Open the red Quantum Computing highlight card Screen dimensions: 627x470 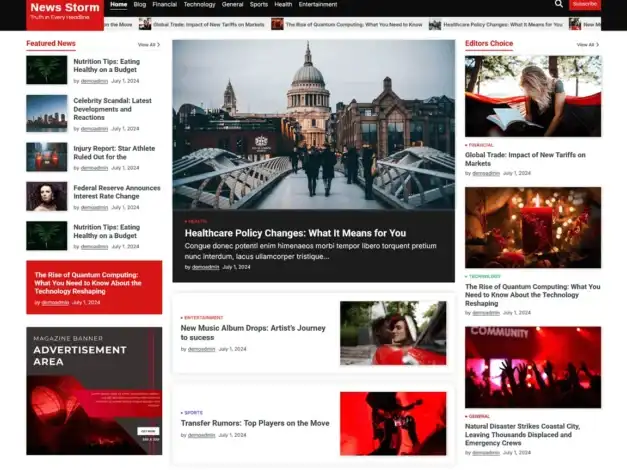[x=94, y=287]
